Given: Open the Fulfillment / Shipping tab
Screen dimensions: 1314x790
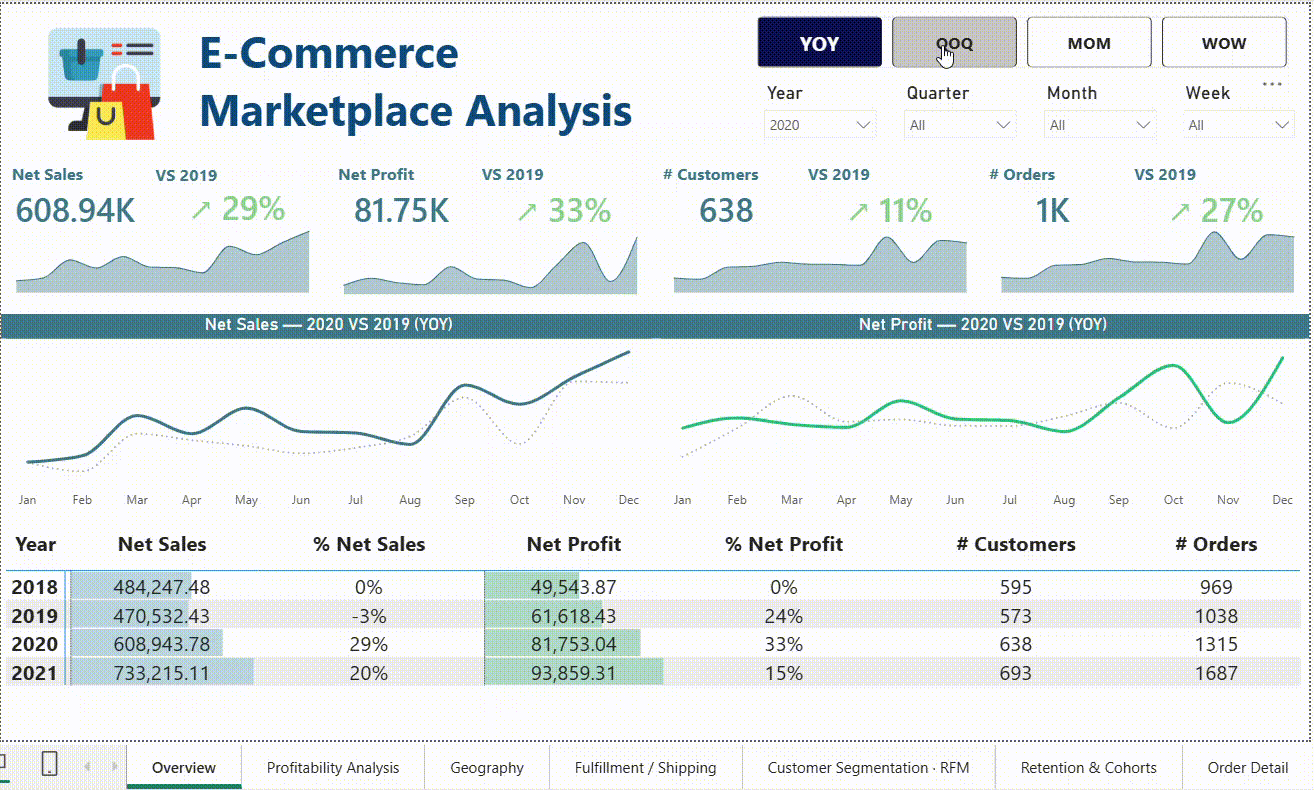Looking at the screenshot, I should [x=646, y=767].
